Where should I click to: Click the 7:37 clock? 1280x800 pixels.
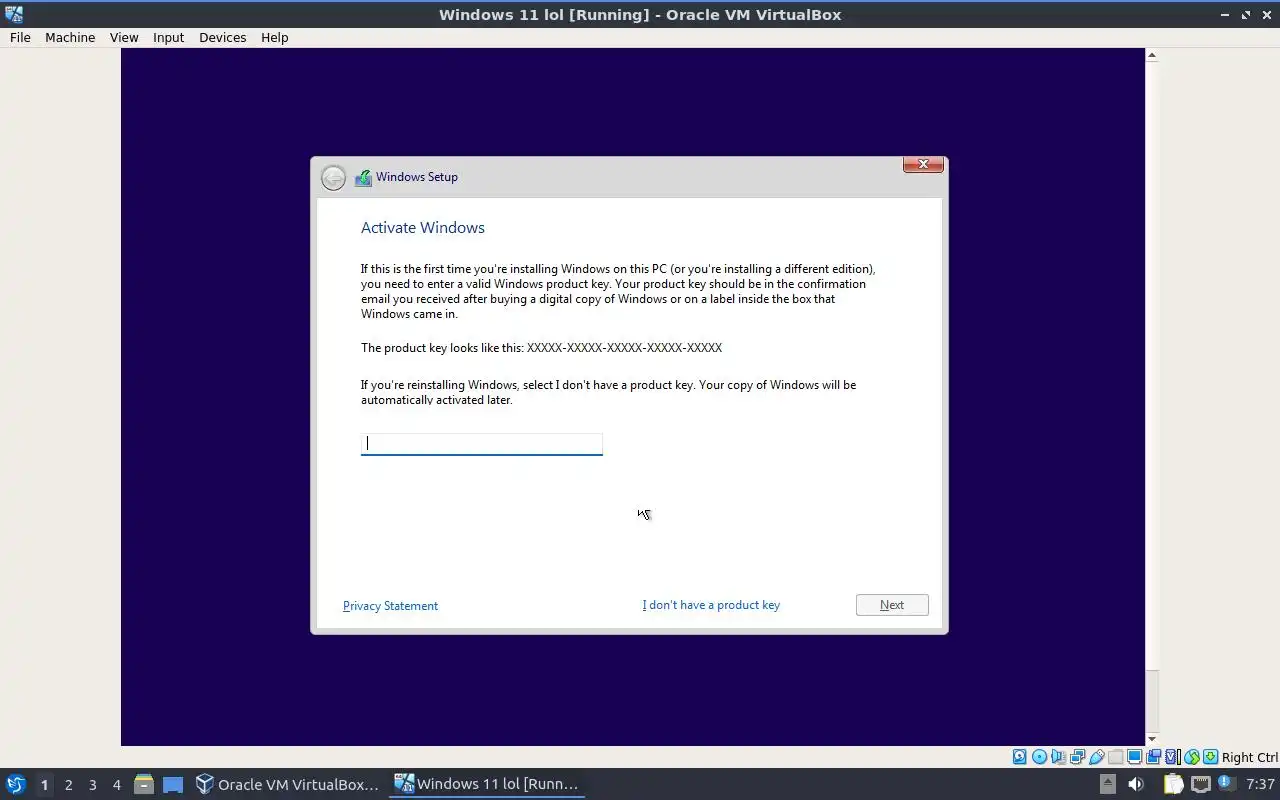tap(1260, 784)
